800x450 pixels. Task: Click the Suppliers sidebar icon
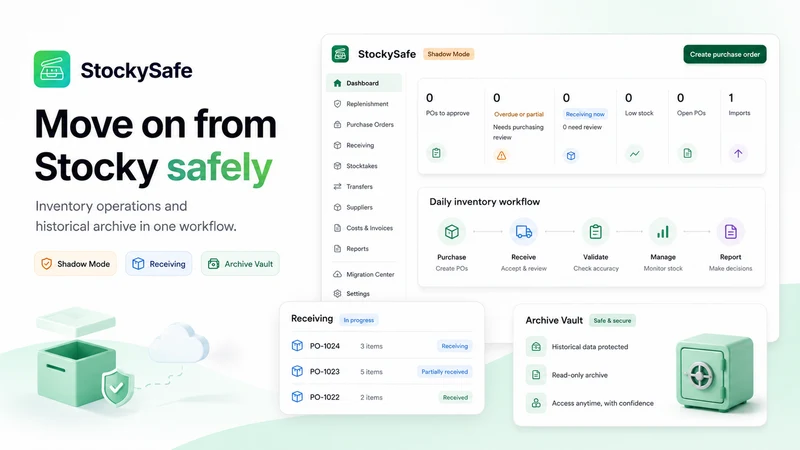click(337, 207)
